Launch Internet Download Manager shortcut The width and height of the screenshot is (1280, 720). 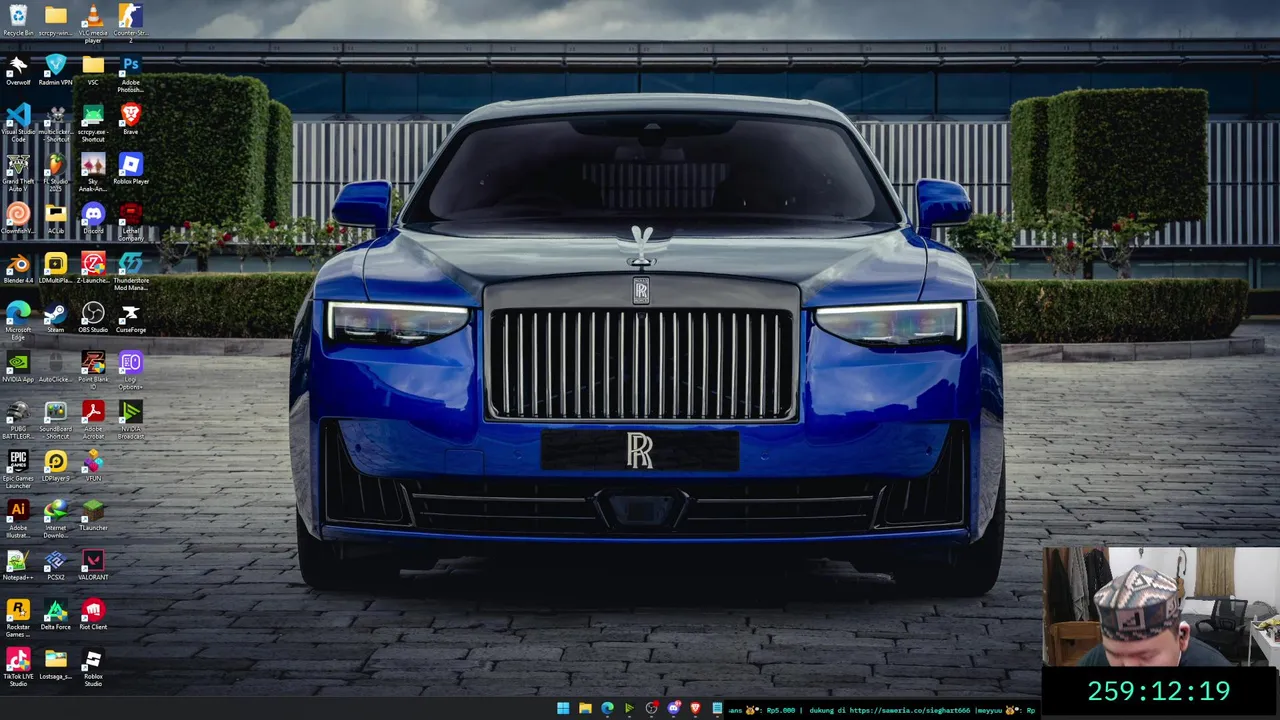click(x=56, y=518)
